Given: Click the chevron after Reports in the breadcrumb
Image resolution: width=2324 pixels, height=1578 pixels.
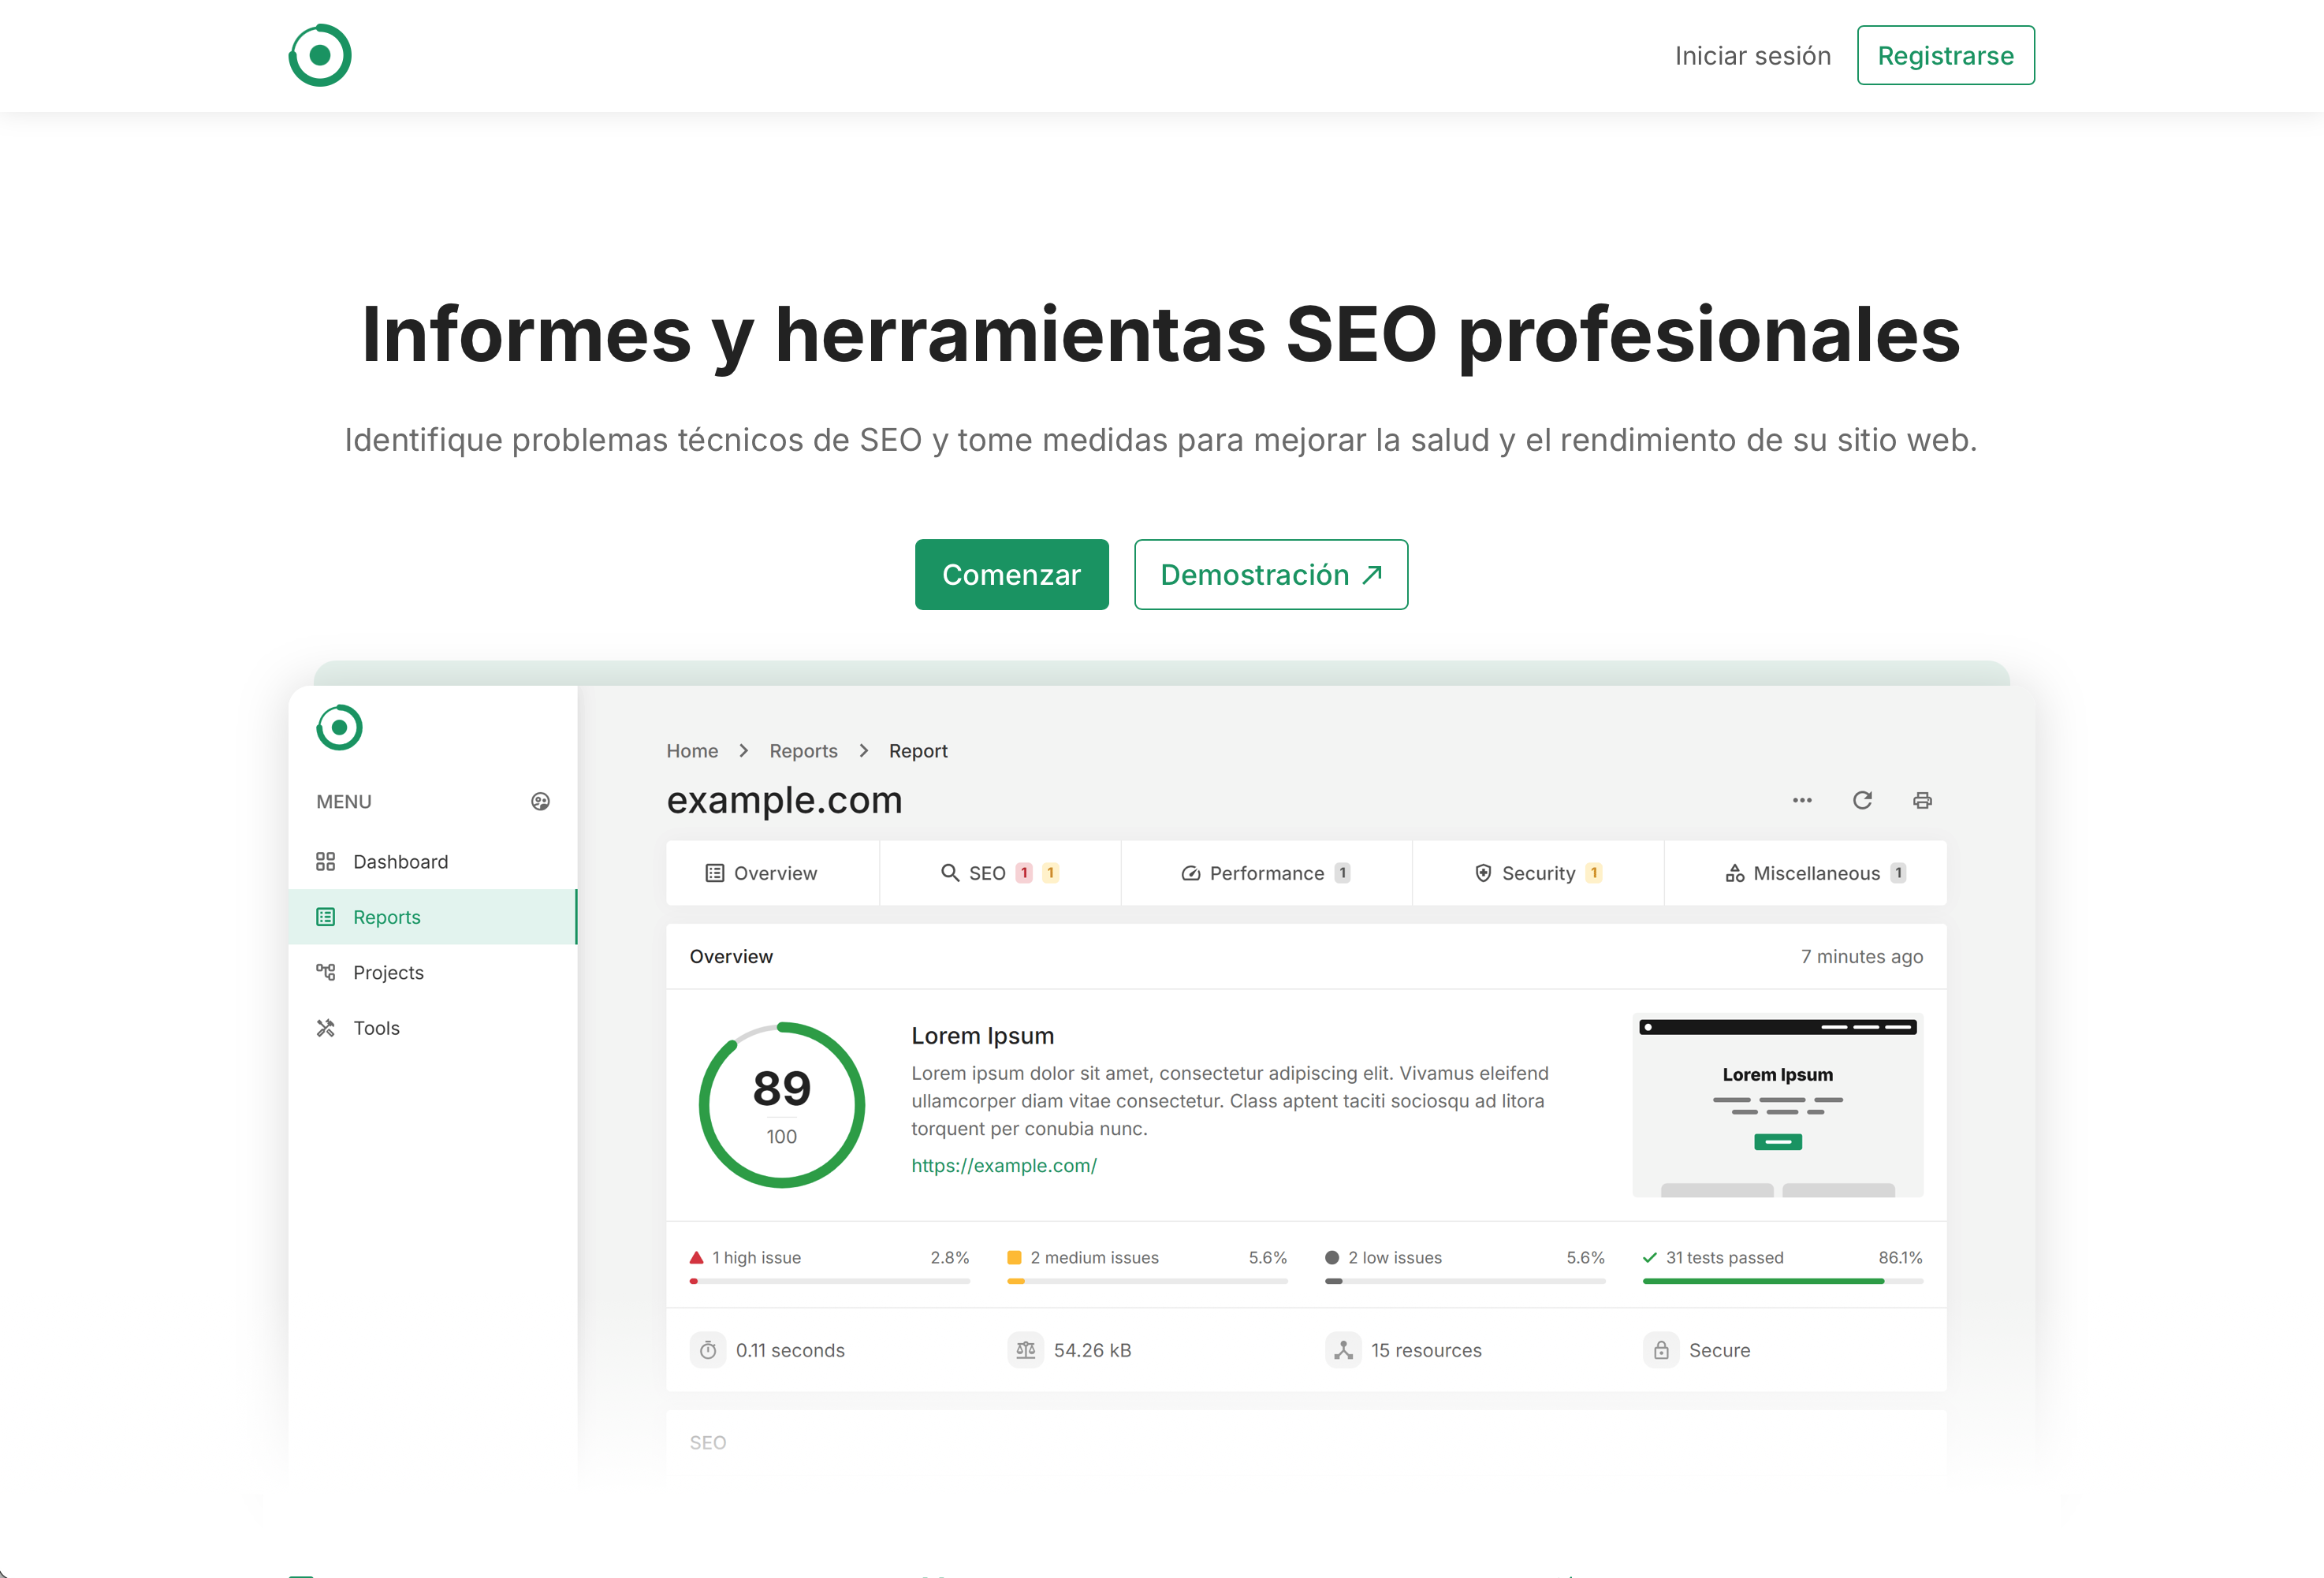Looking at the screenshot, I should [864, 751].
